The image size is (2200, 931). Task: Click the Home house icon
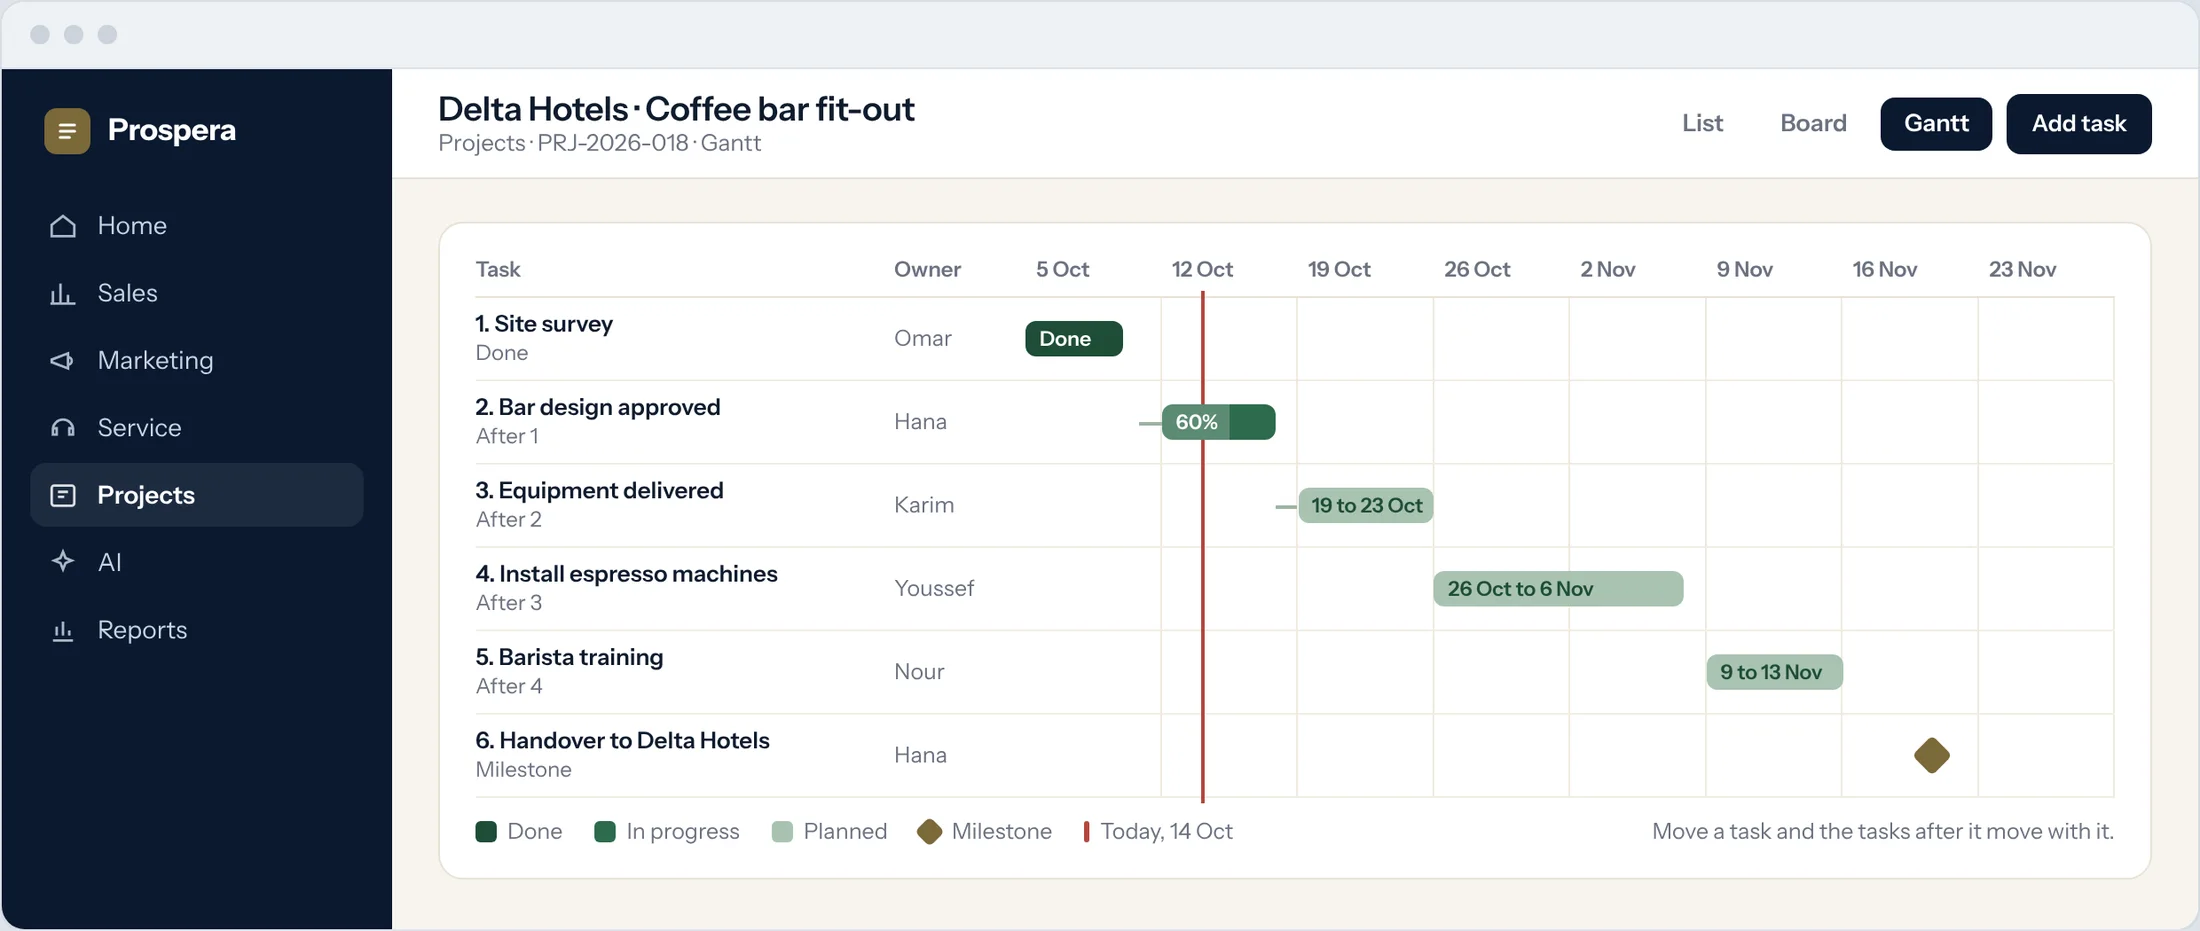coord(63,226)
